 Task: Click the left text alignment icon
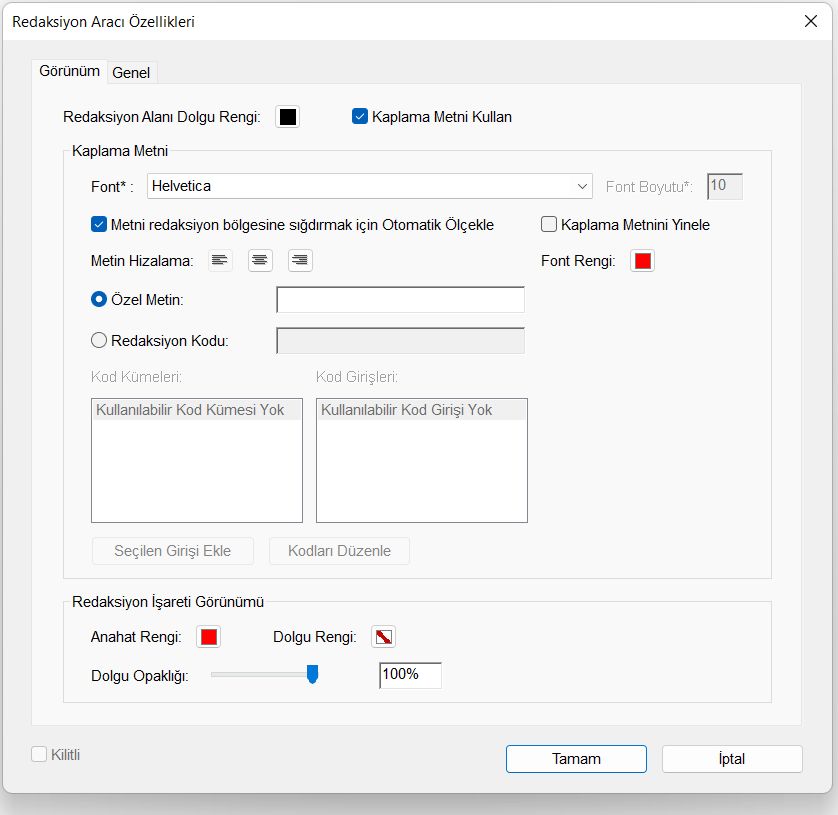pyautogui.click(x=220, y=261)
